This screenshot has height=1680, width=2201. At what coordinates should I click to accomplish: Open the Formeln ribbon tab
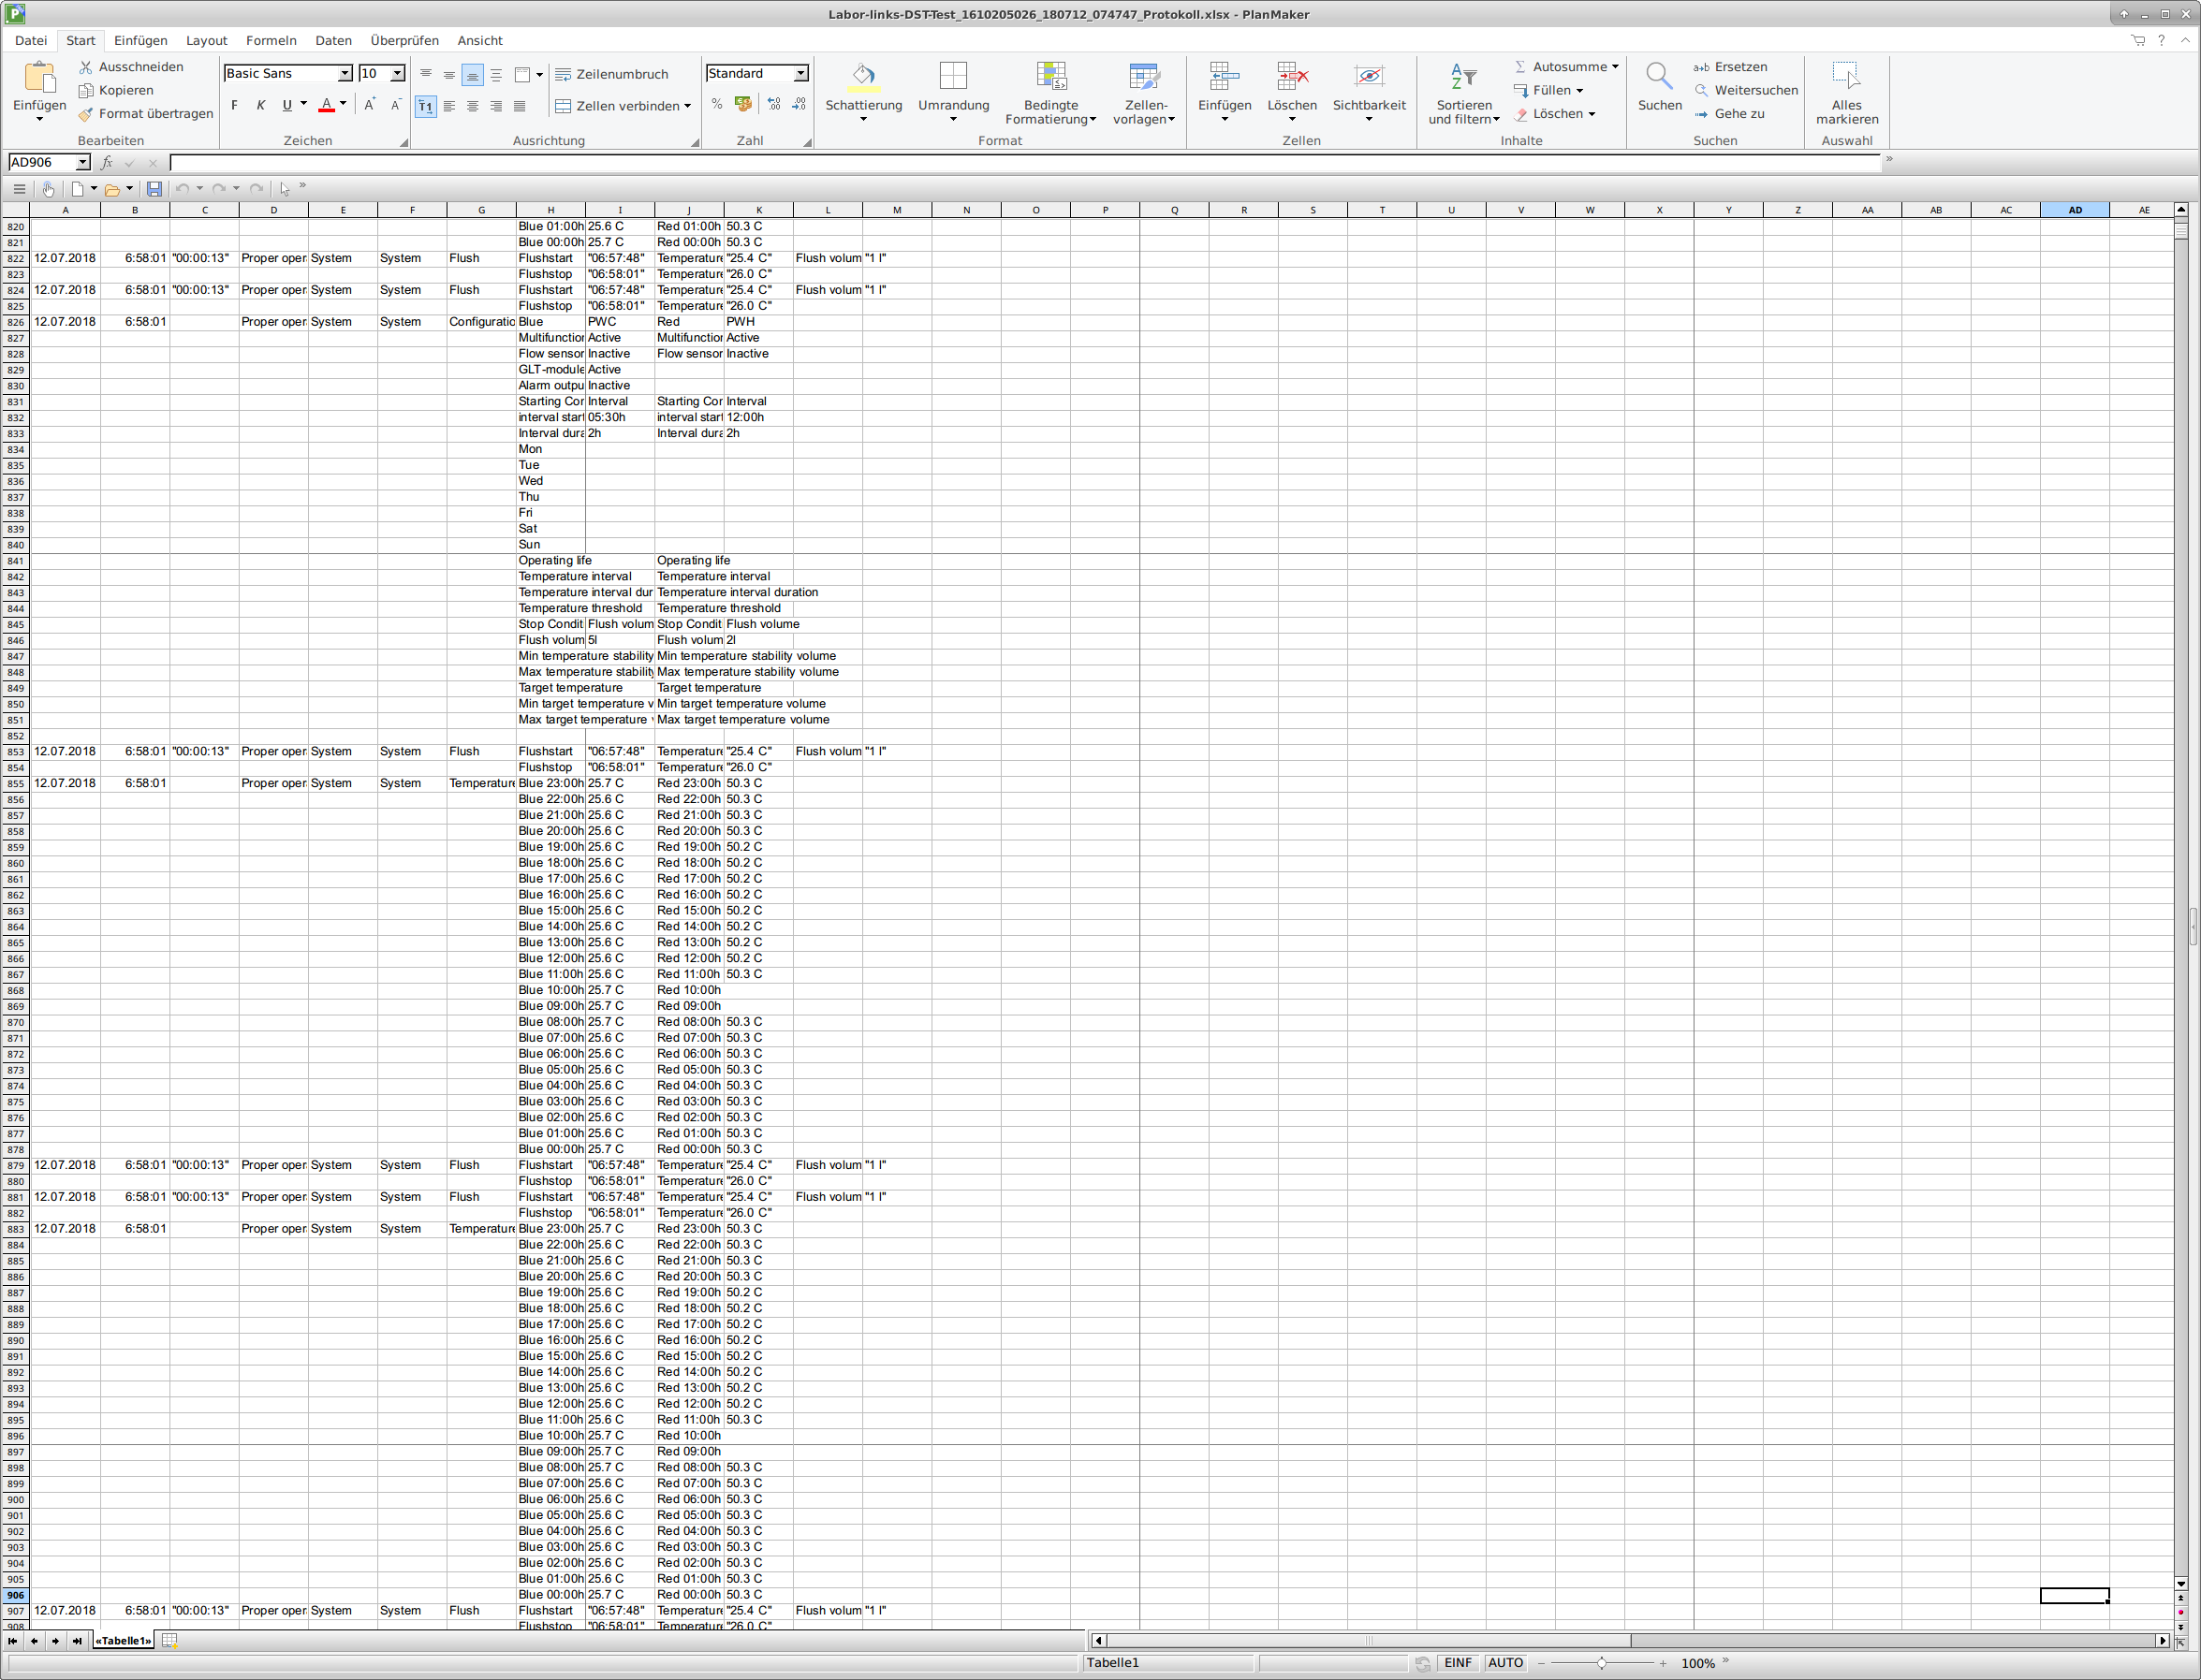271,40
